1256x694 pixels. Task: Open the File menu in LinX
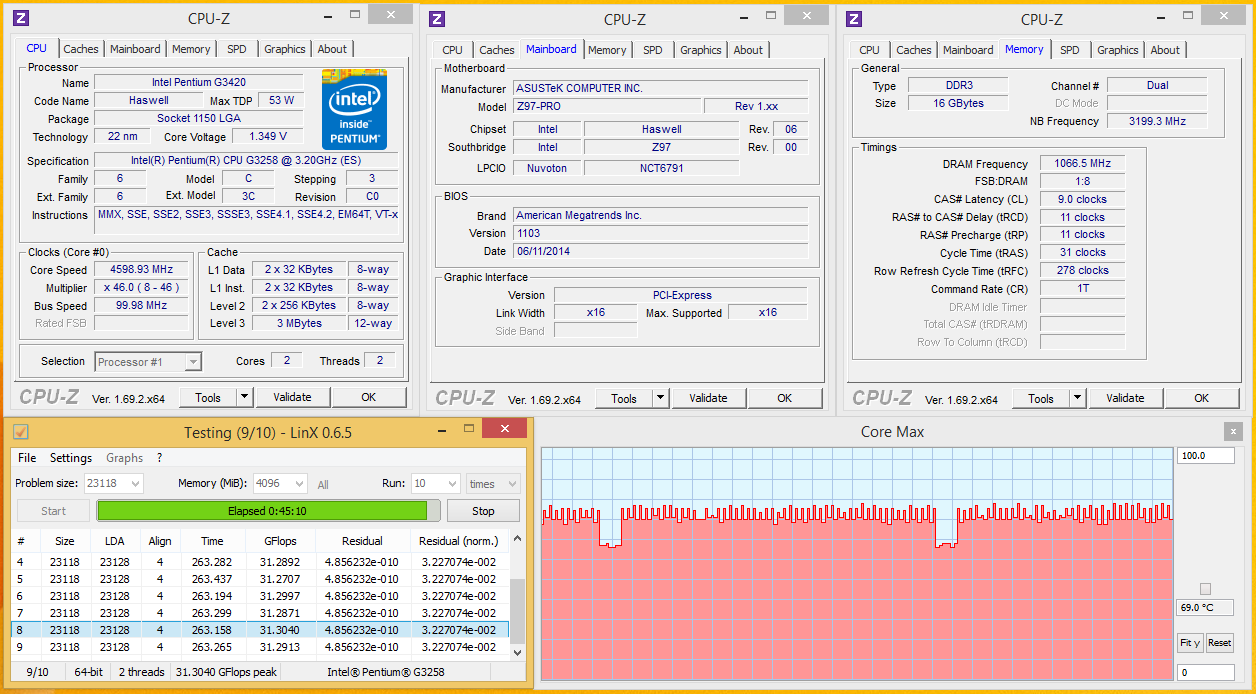pyautogui.click(x=27, y=458)
